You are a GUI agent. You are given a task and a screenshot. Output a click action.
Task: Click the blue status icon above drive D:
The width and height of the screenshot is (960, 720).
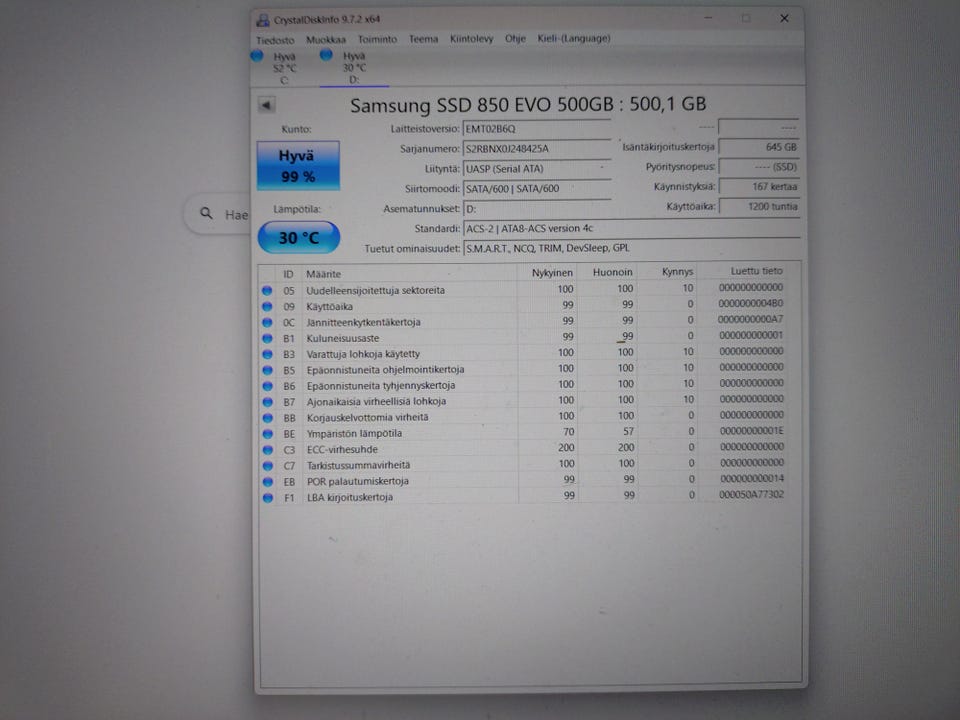[326, 55]
